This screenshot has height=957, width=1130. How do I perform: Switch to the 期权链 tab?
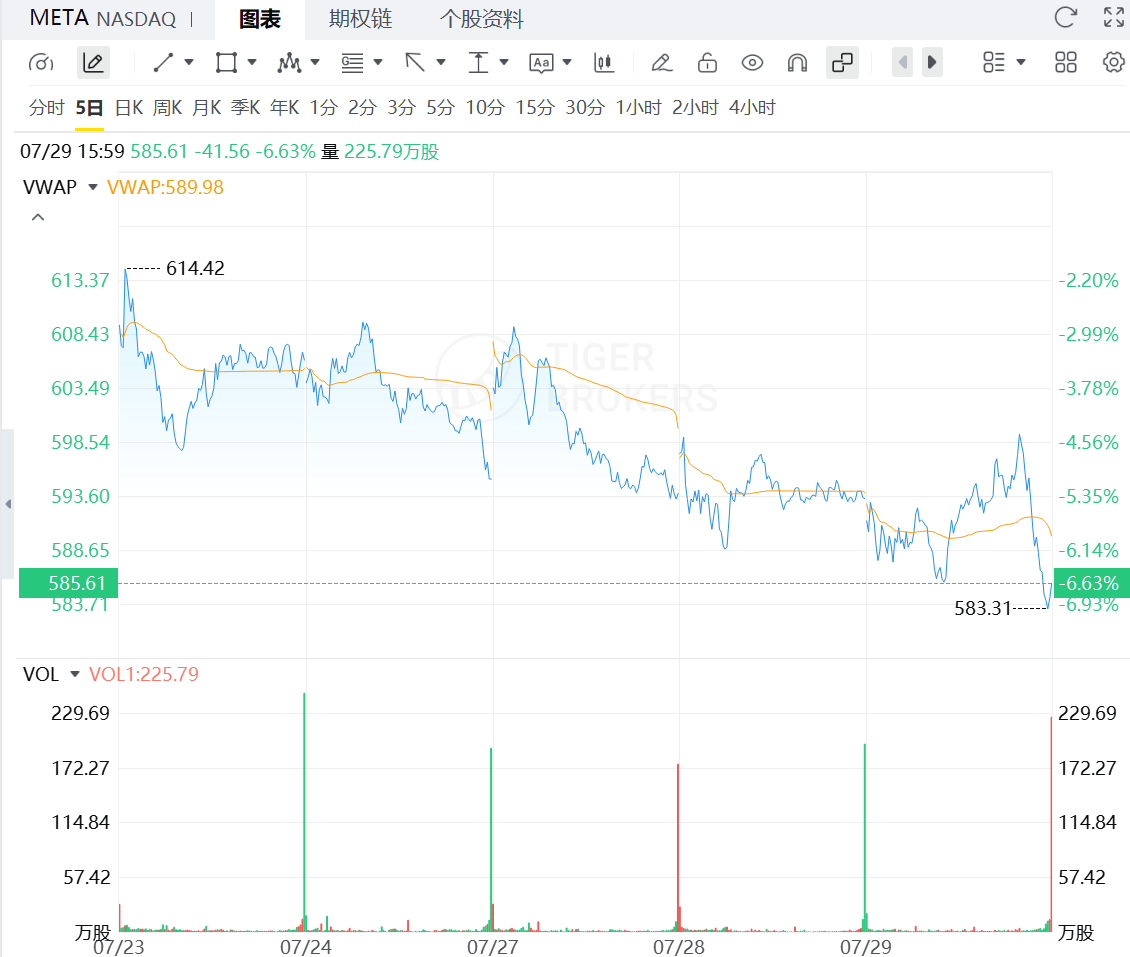(360, 19)
